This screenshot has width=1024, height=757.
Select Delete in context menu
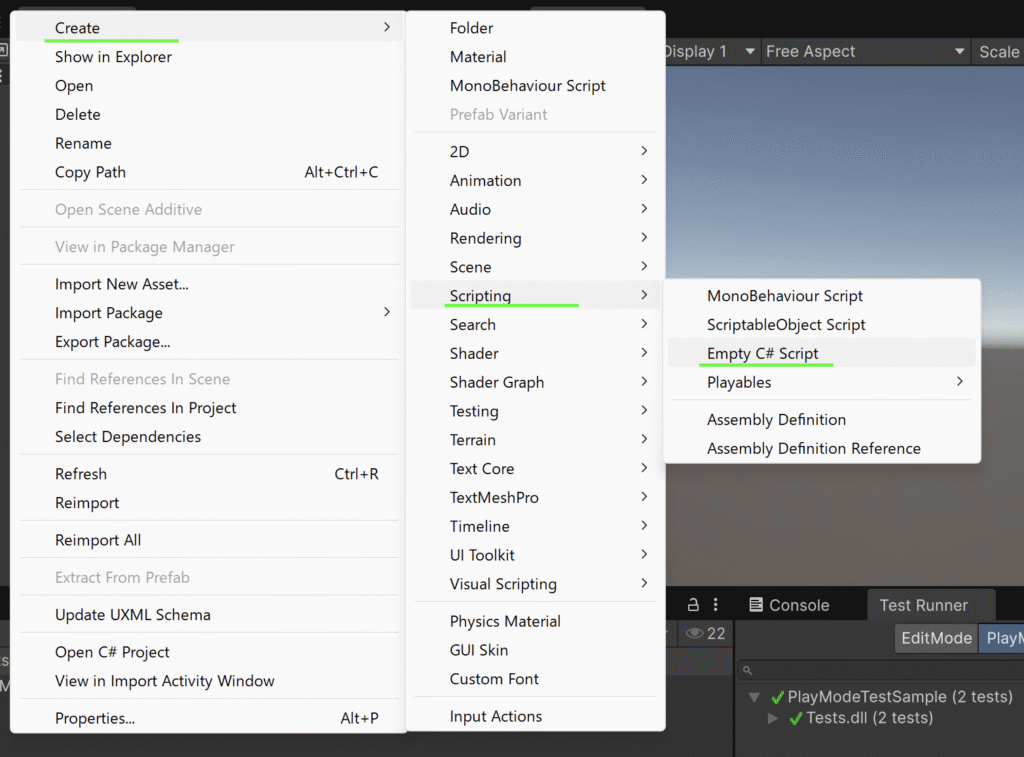click(208, 114)
